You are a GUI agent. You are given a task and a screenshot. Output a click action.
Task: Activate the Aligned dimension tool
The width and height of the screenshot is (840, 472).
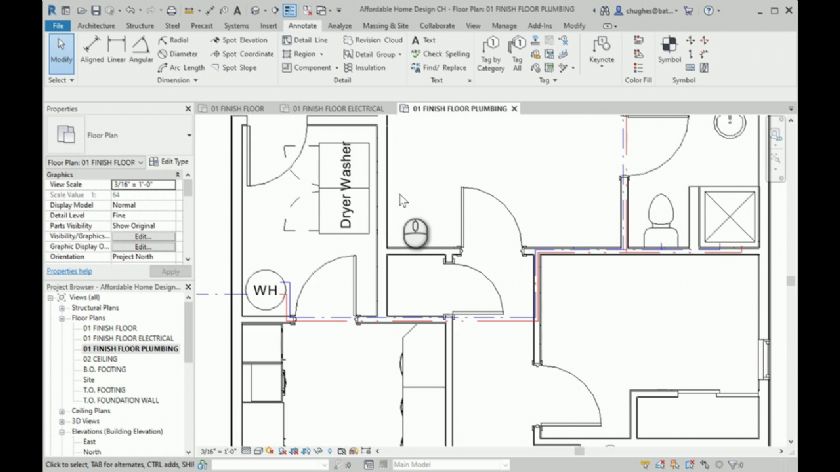pyautogui.click(x=92, y=50)
